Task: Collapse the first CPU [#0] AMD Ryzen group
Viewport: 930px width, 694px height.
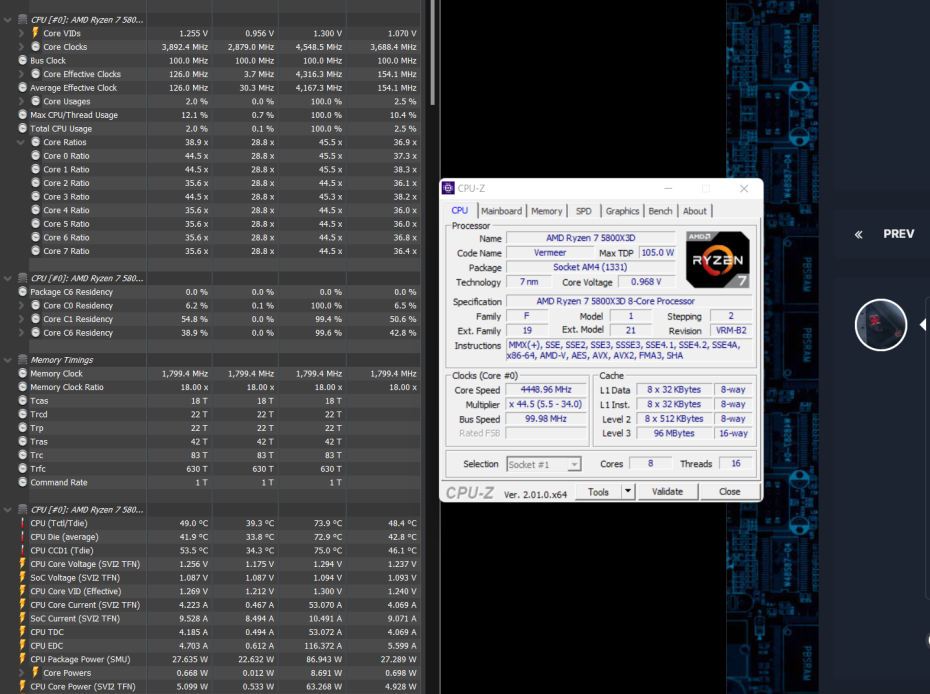Action: coord(8,20)
